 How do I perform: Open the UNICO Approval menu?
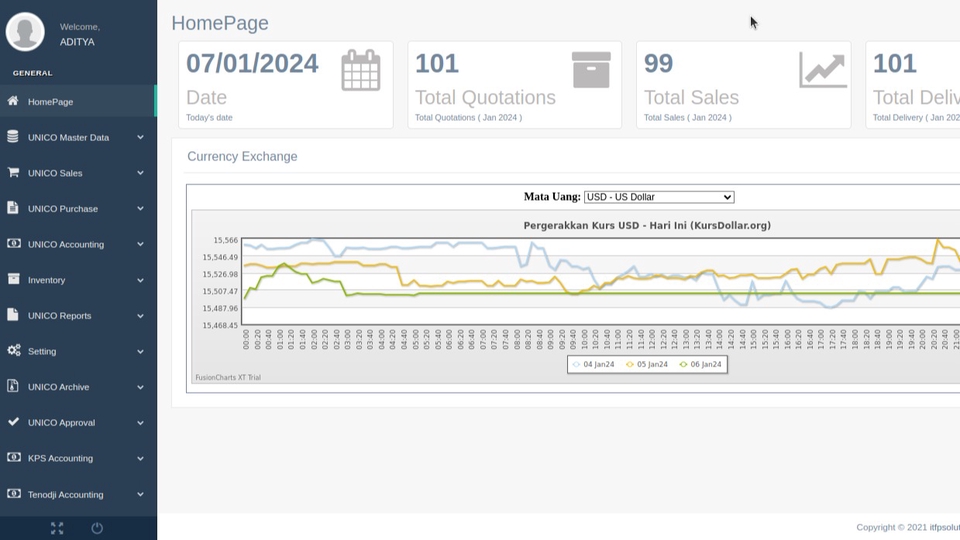coord(78,422)
